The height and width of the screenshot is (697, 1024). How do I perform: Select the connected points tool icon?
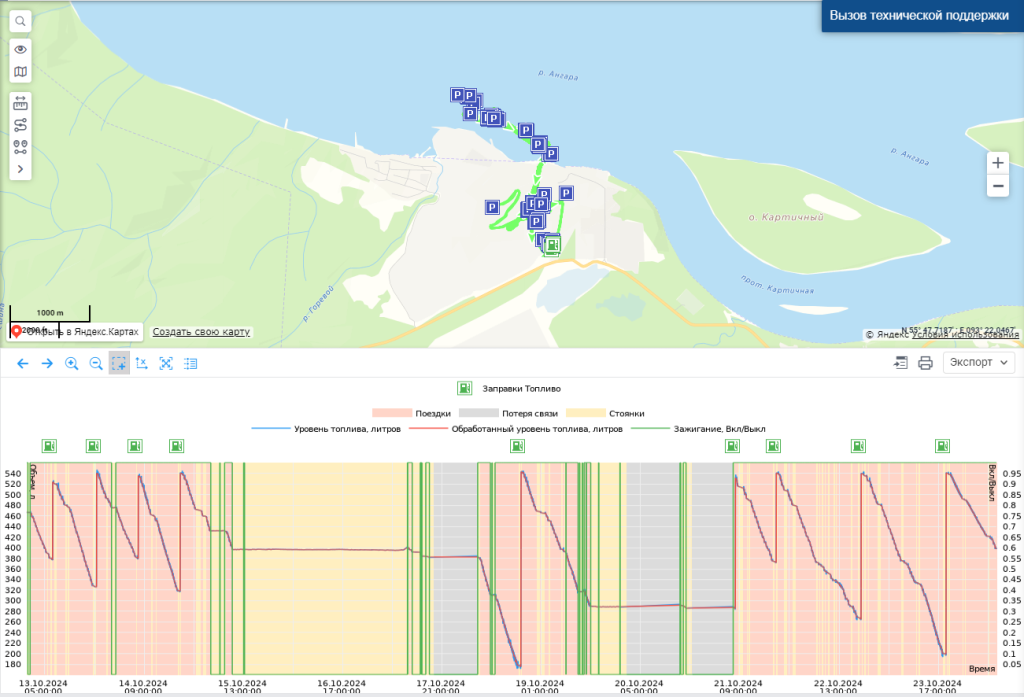pyautogui.click(x=20, y=147)
